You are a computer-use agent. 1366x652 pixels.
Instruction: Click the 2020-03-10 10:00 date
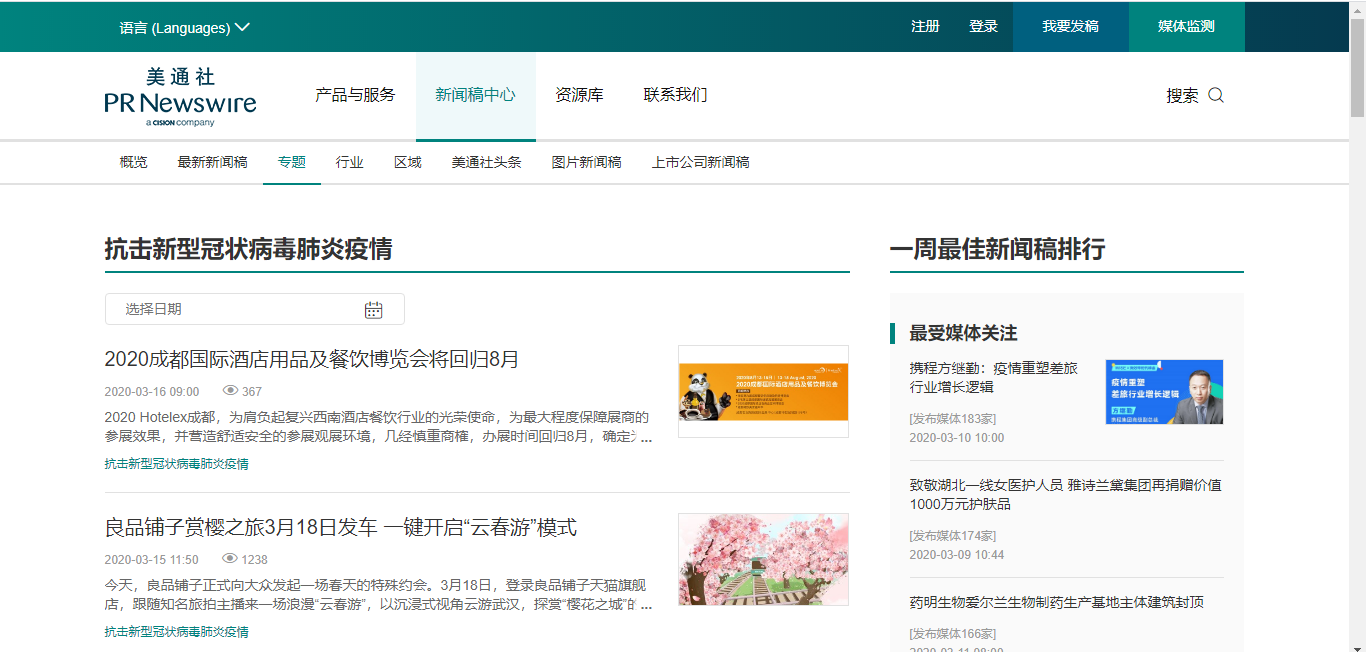tap(957, 438)
